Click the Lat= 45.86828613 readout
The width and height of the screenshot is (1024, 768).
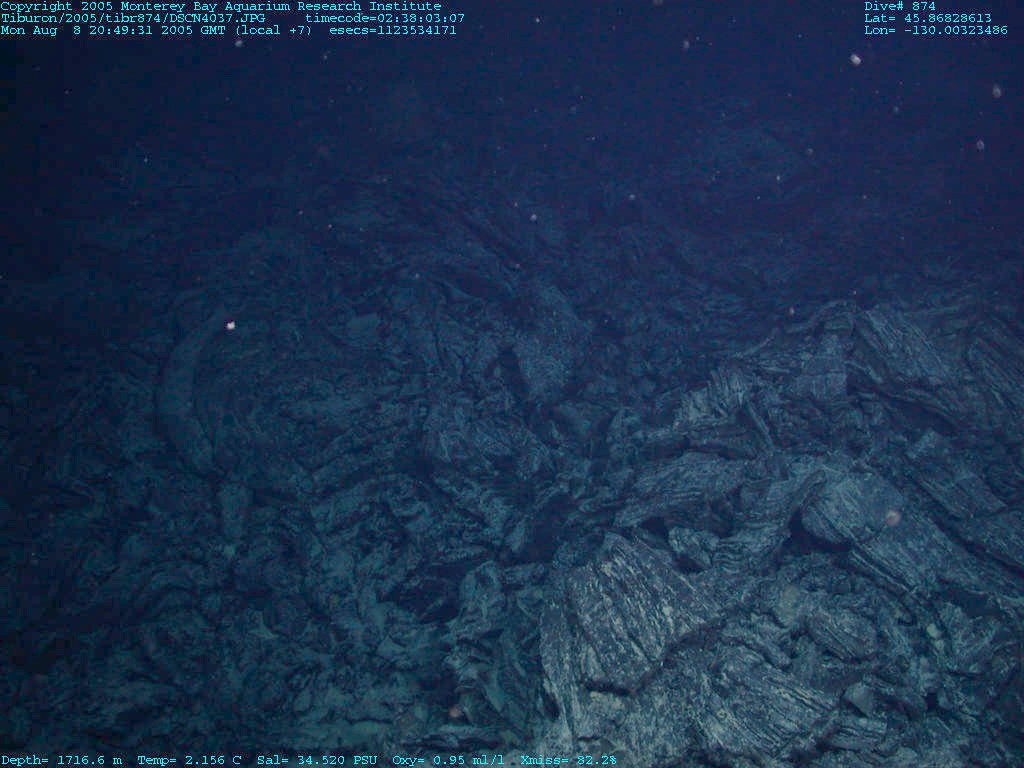point(927,18)
